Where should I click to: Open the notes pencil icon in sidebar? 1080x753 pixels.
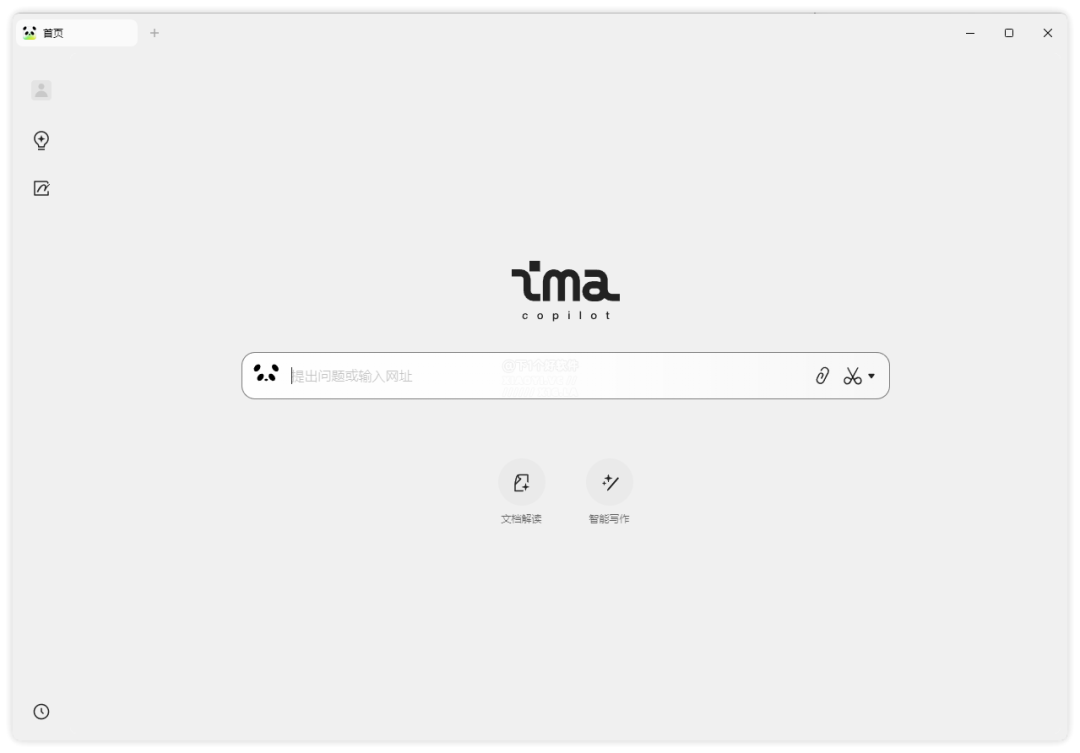(41, 188)
